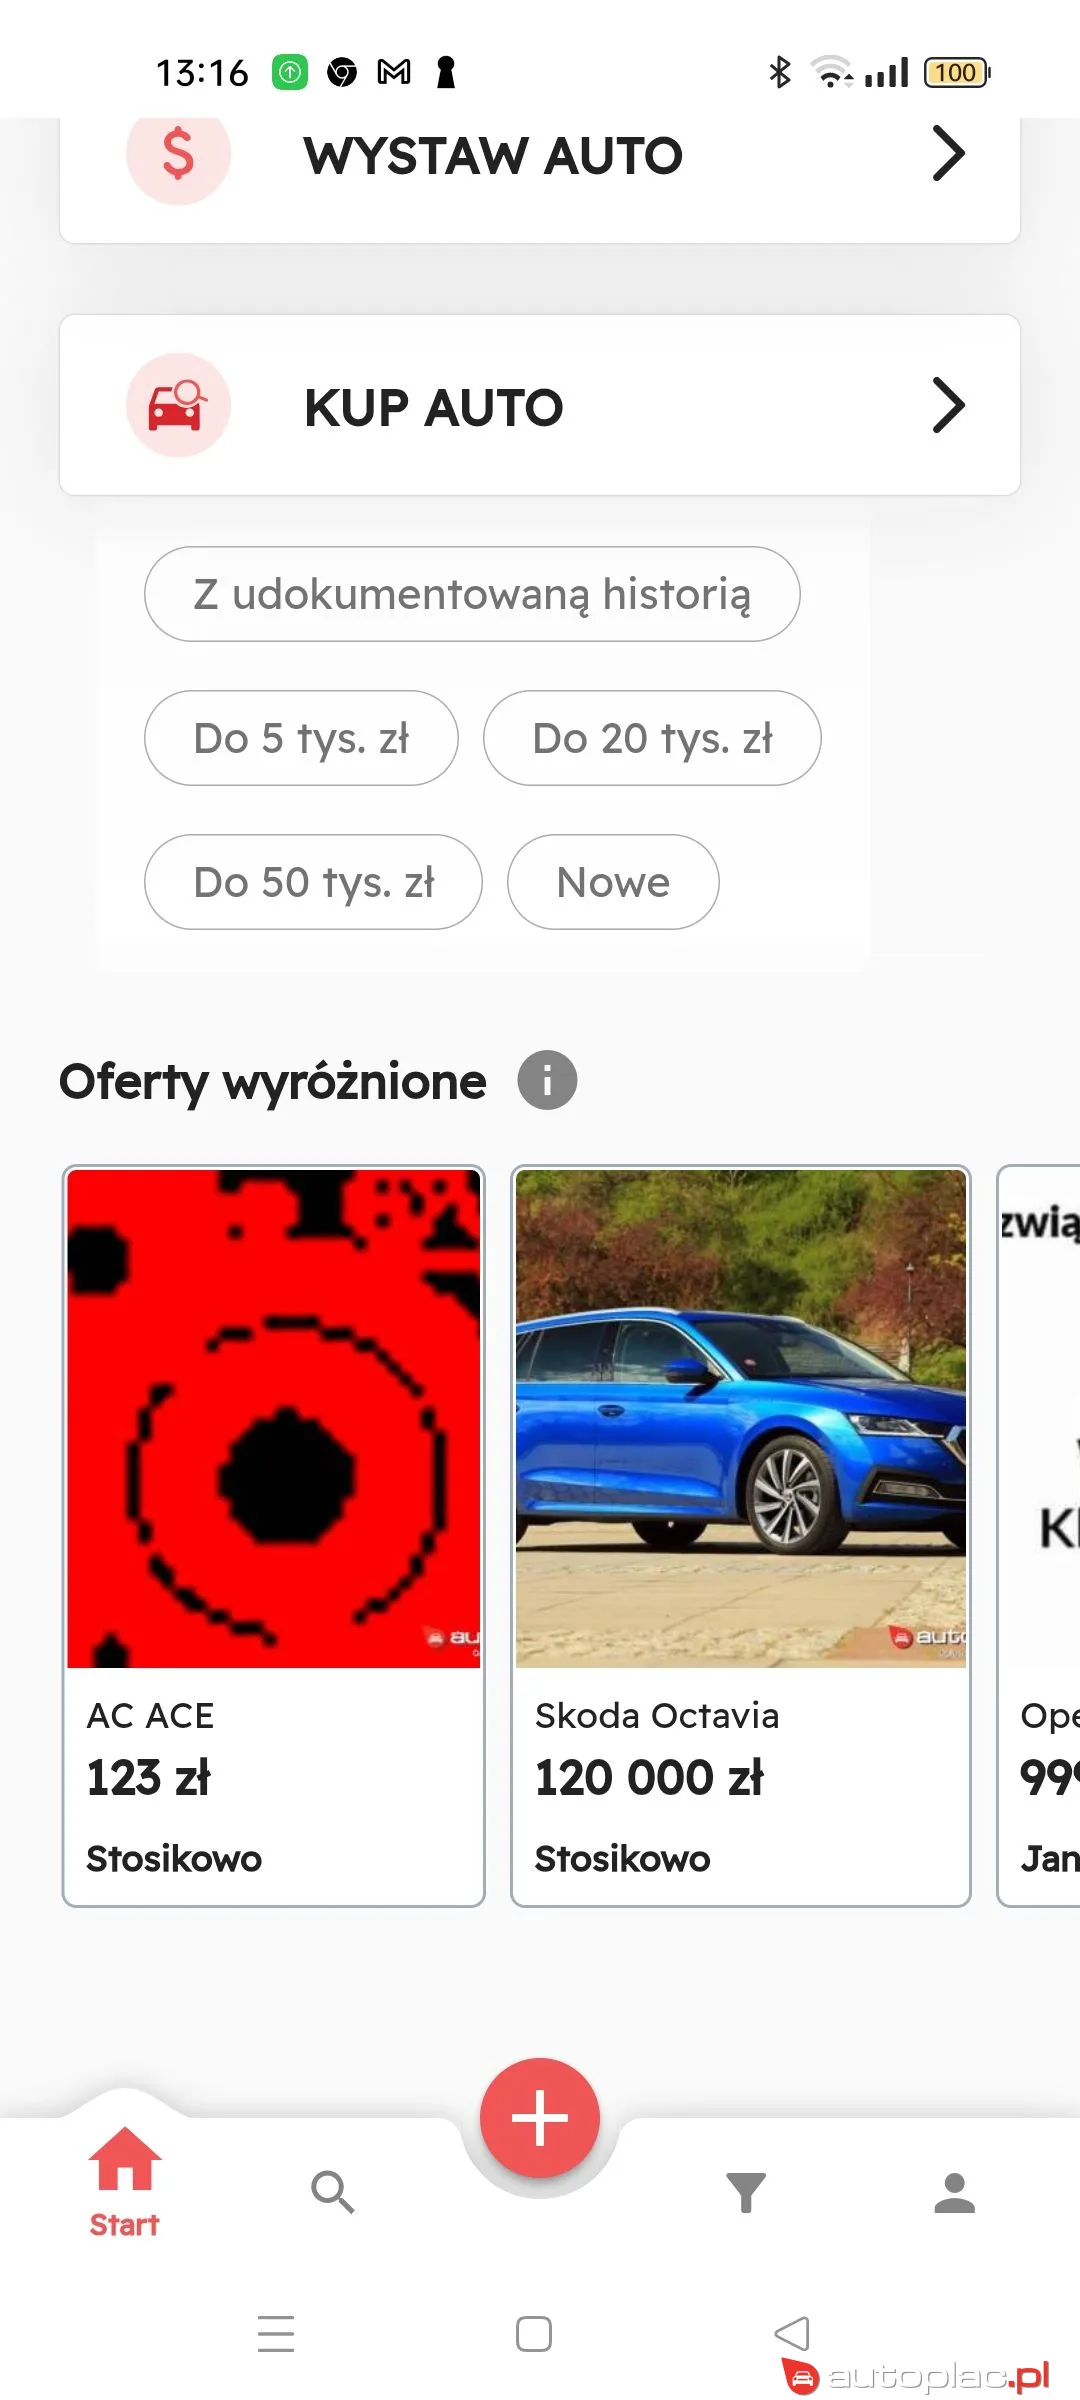Tap the car search icon beside KUP AUTO

[178, 404]
